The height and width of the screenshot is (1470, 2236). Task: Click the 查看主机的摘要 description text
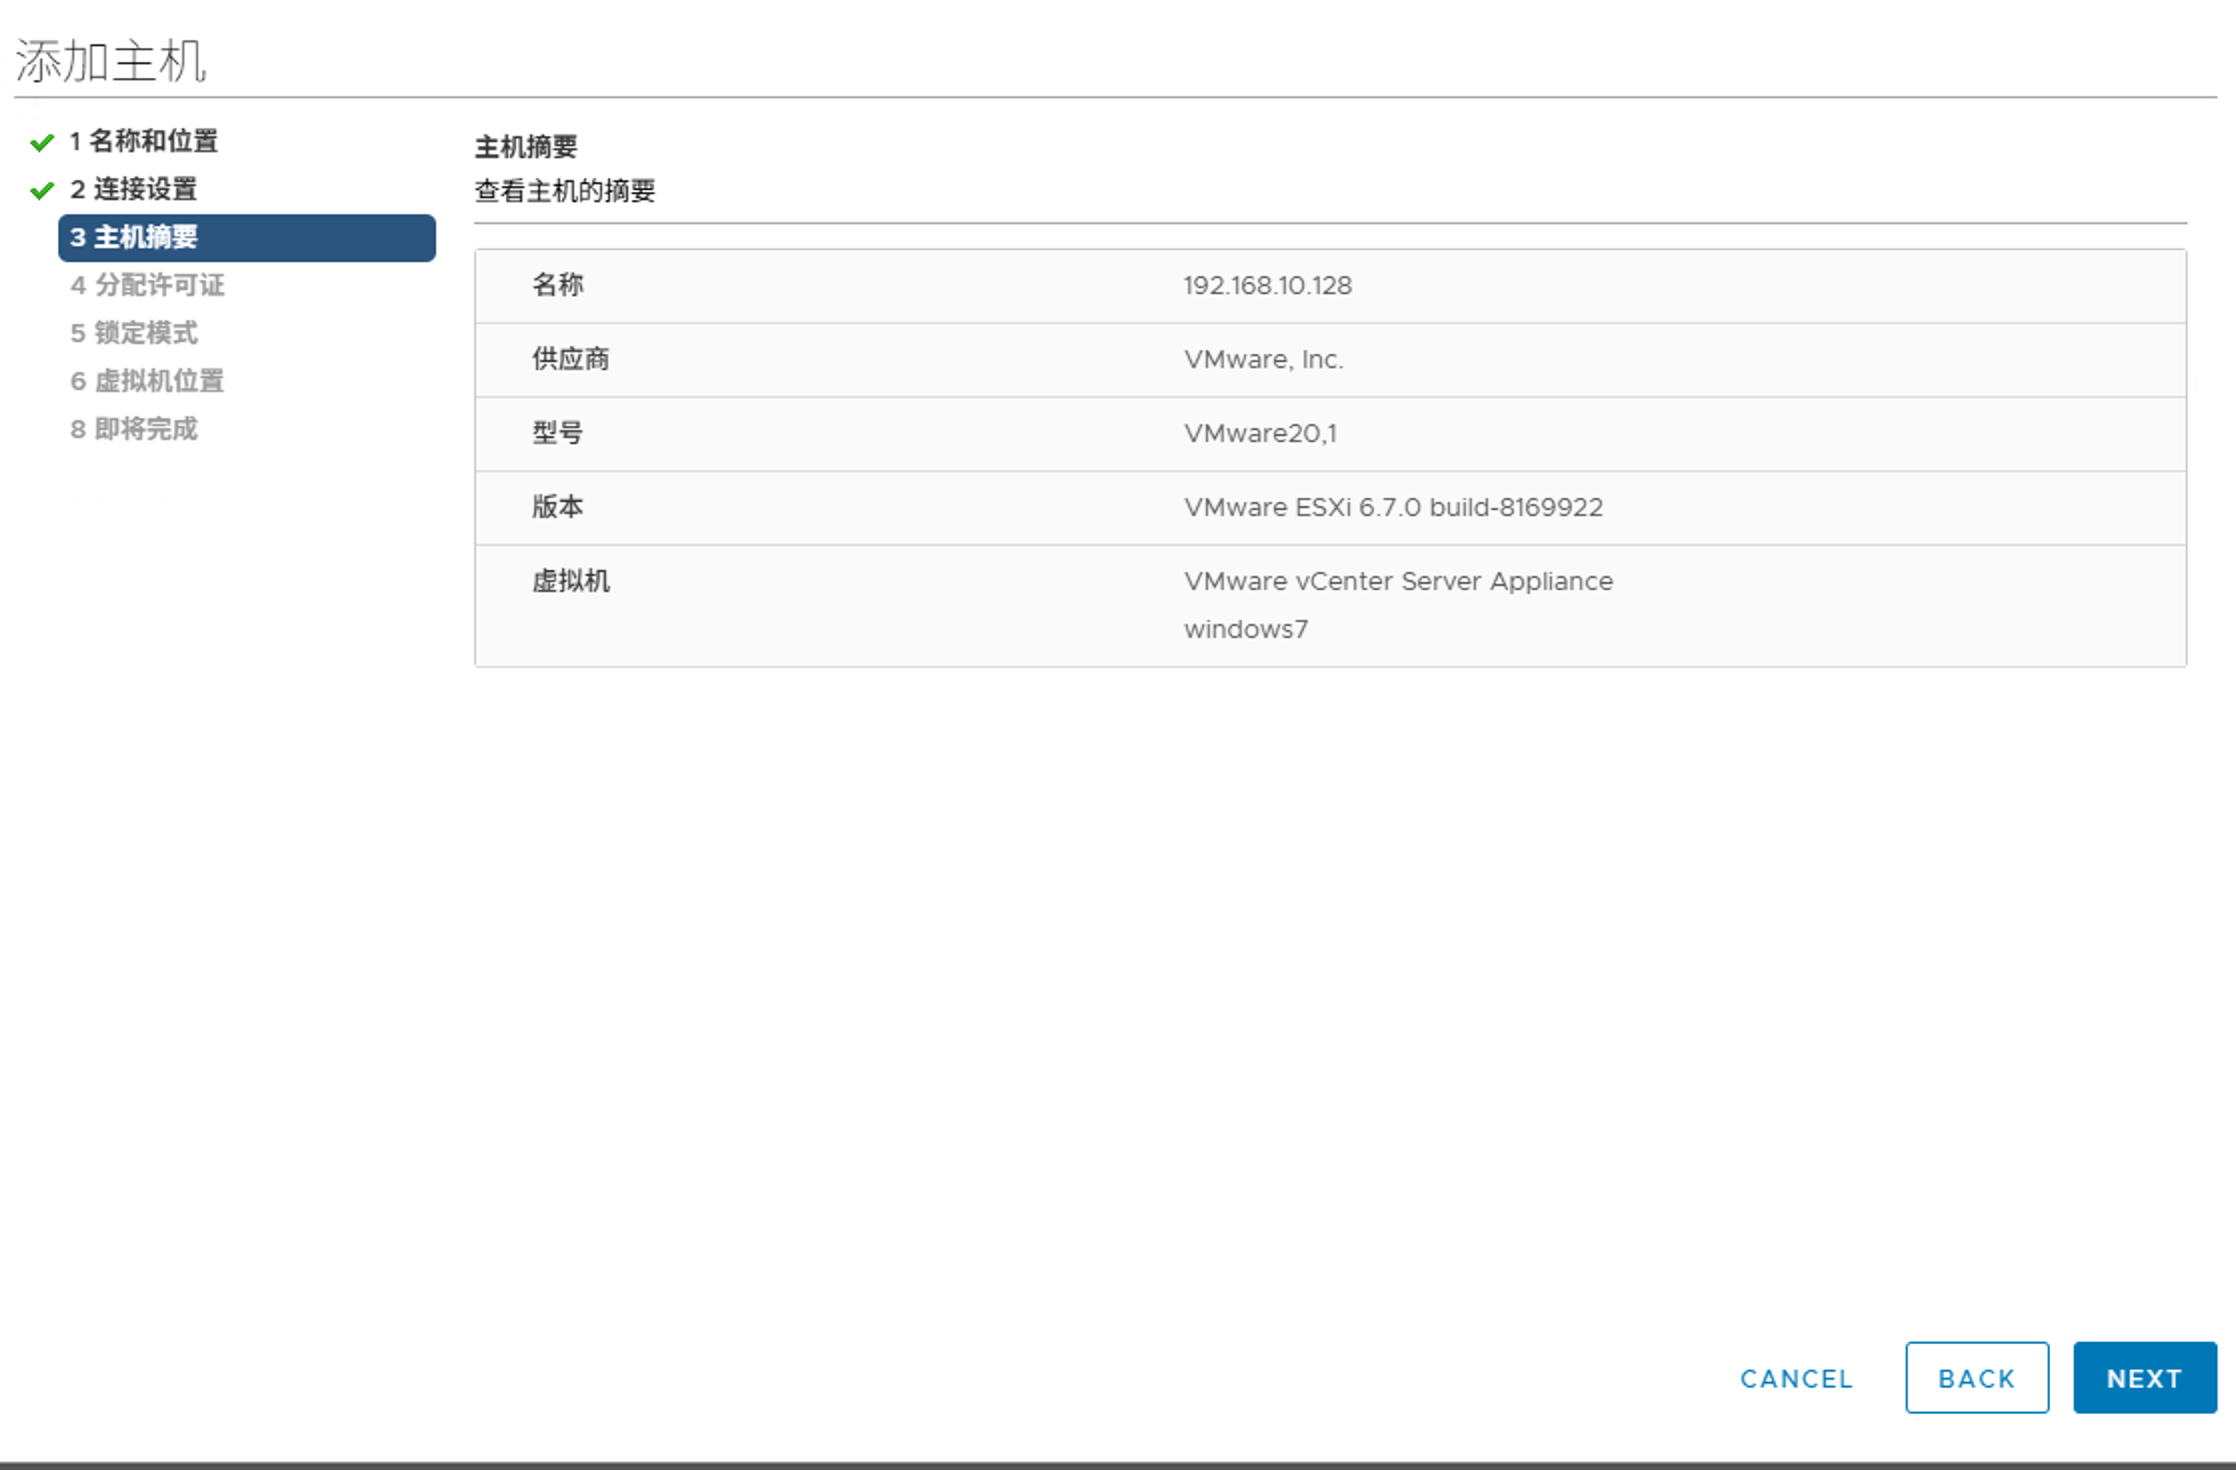564,191
